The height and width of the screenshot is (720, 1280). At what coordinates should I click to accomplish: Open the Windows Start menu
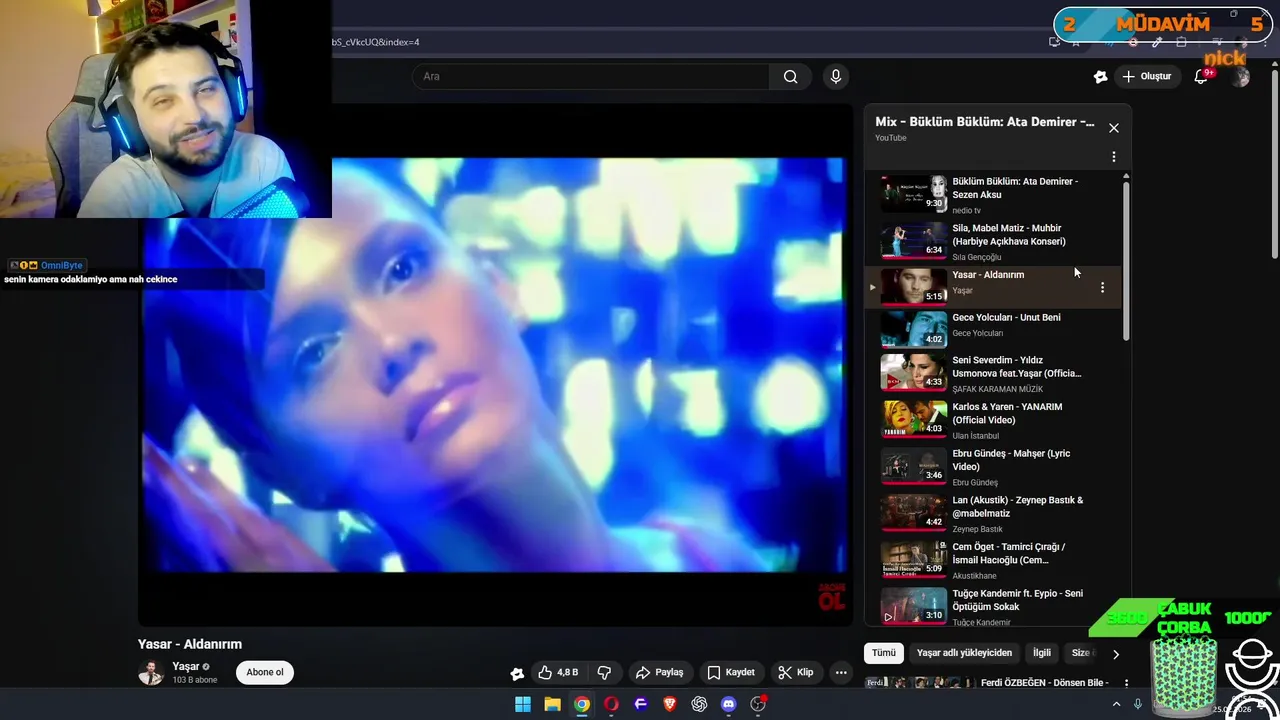(523, 704)
